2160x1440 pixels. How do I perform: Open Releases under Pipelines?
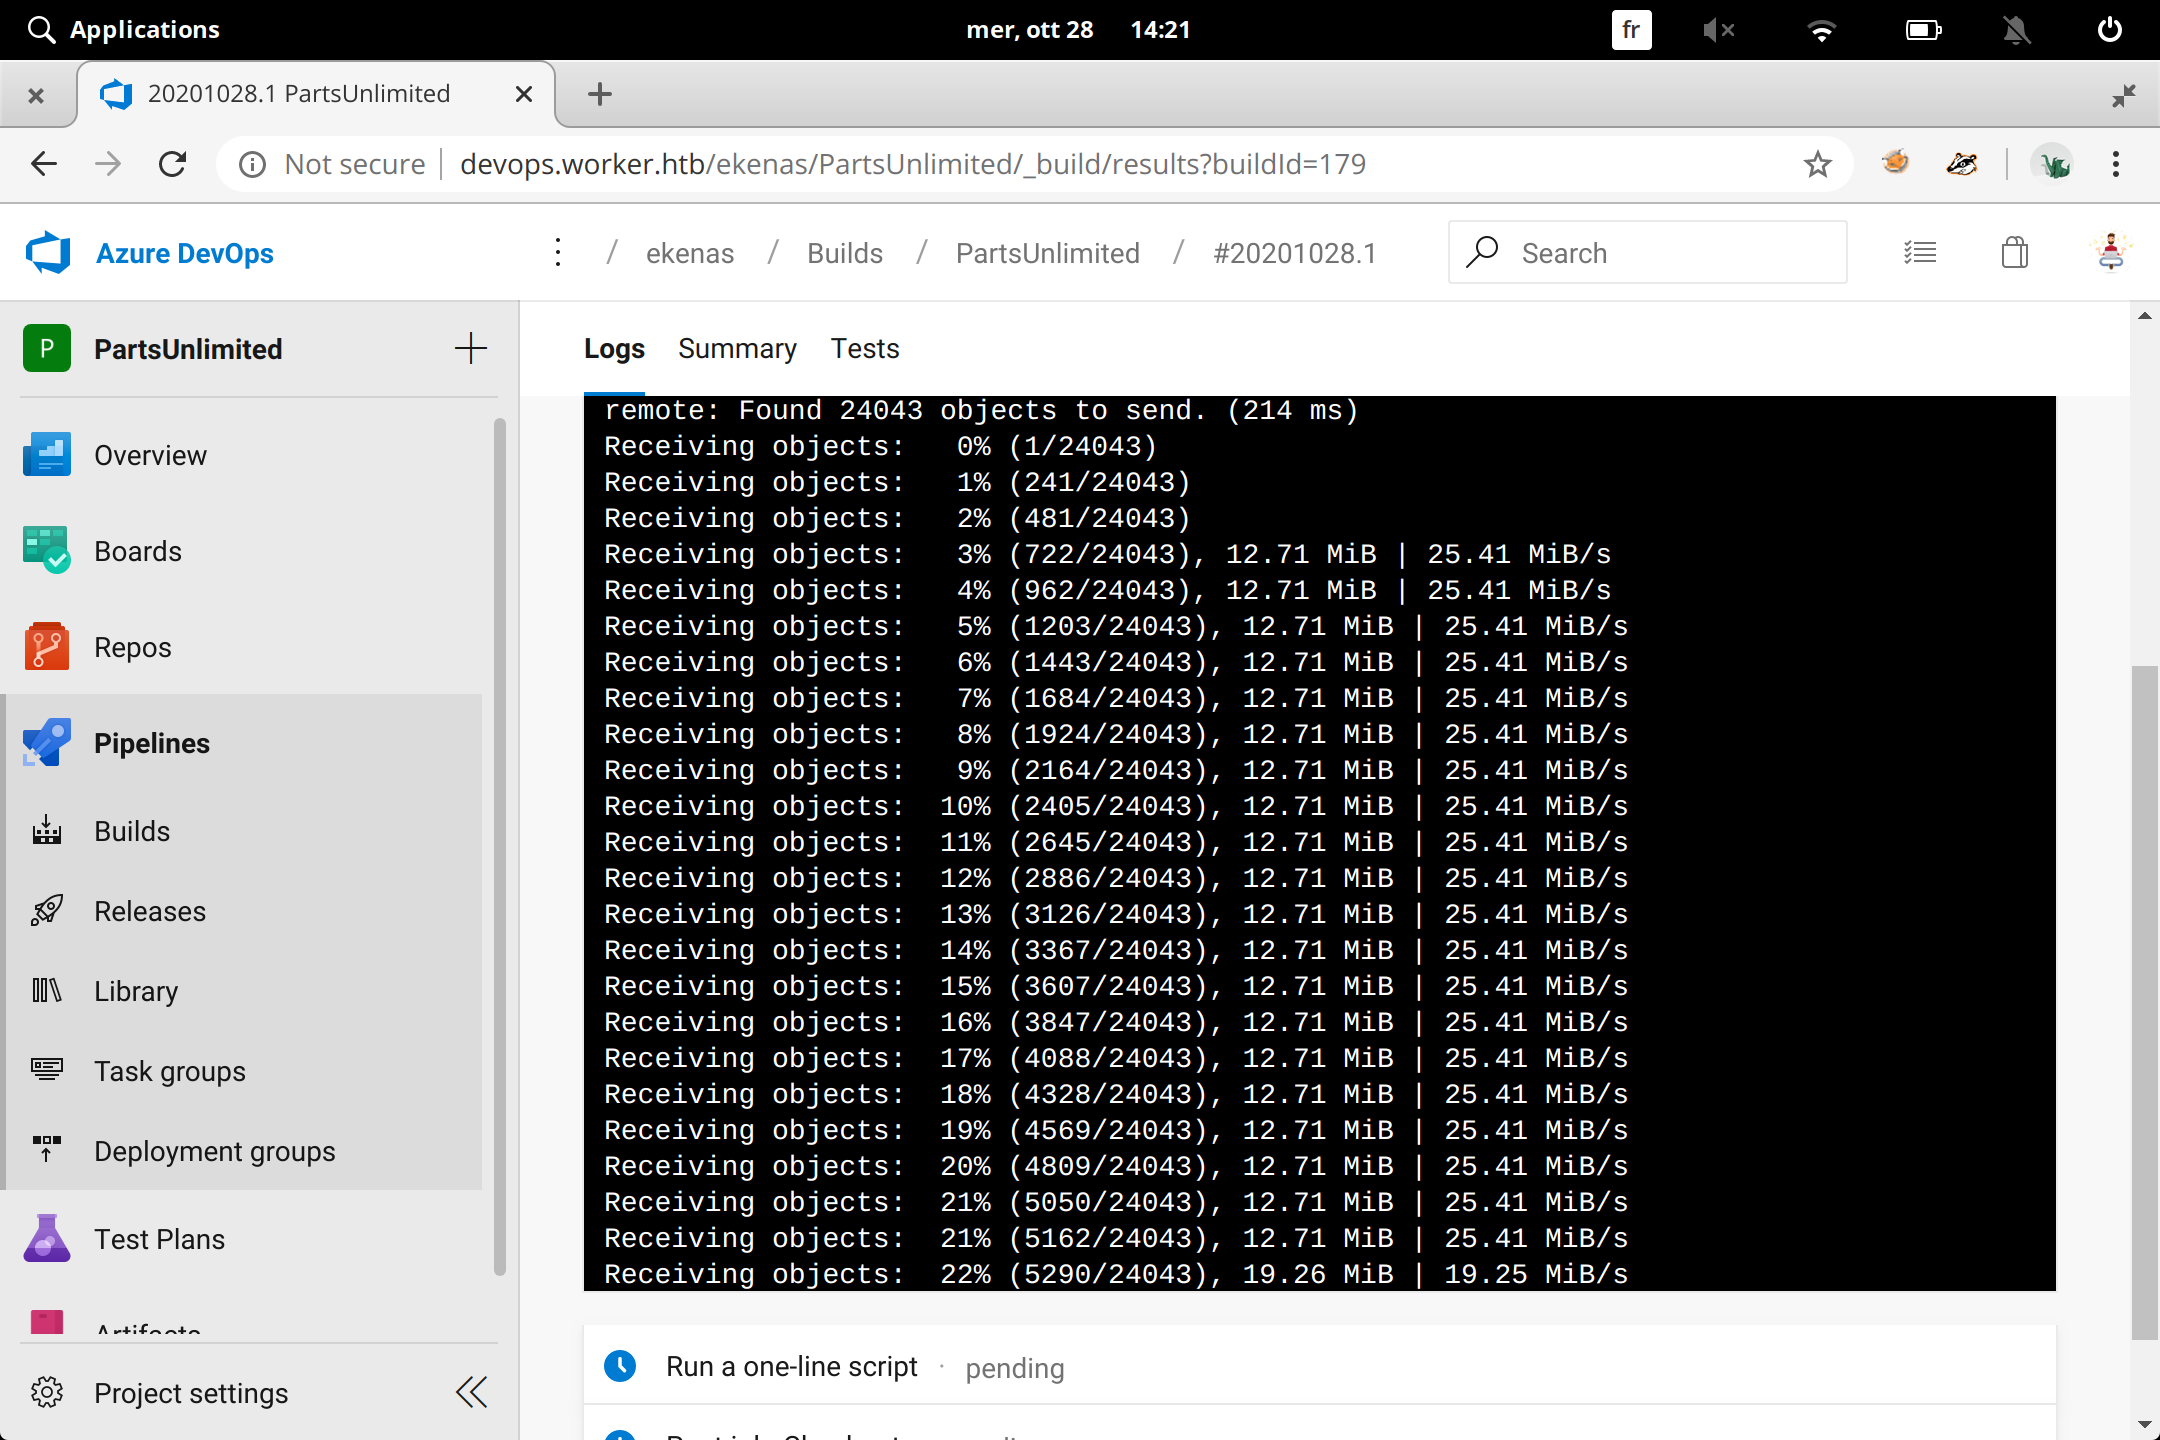click(150, 911)
